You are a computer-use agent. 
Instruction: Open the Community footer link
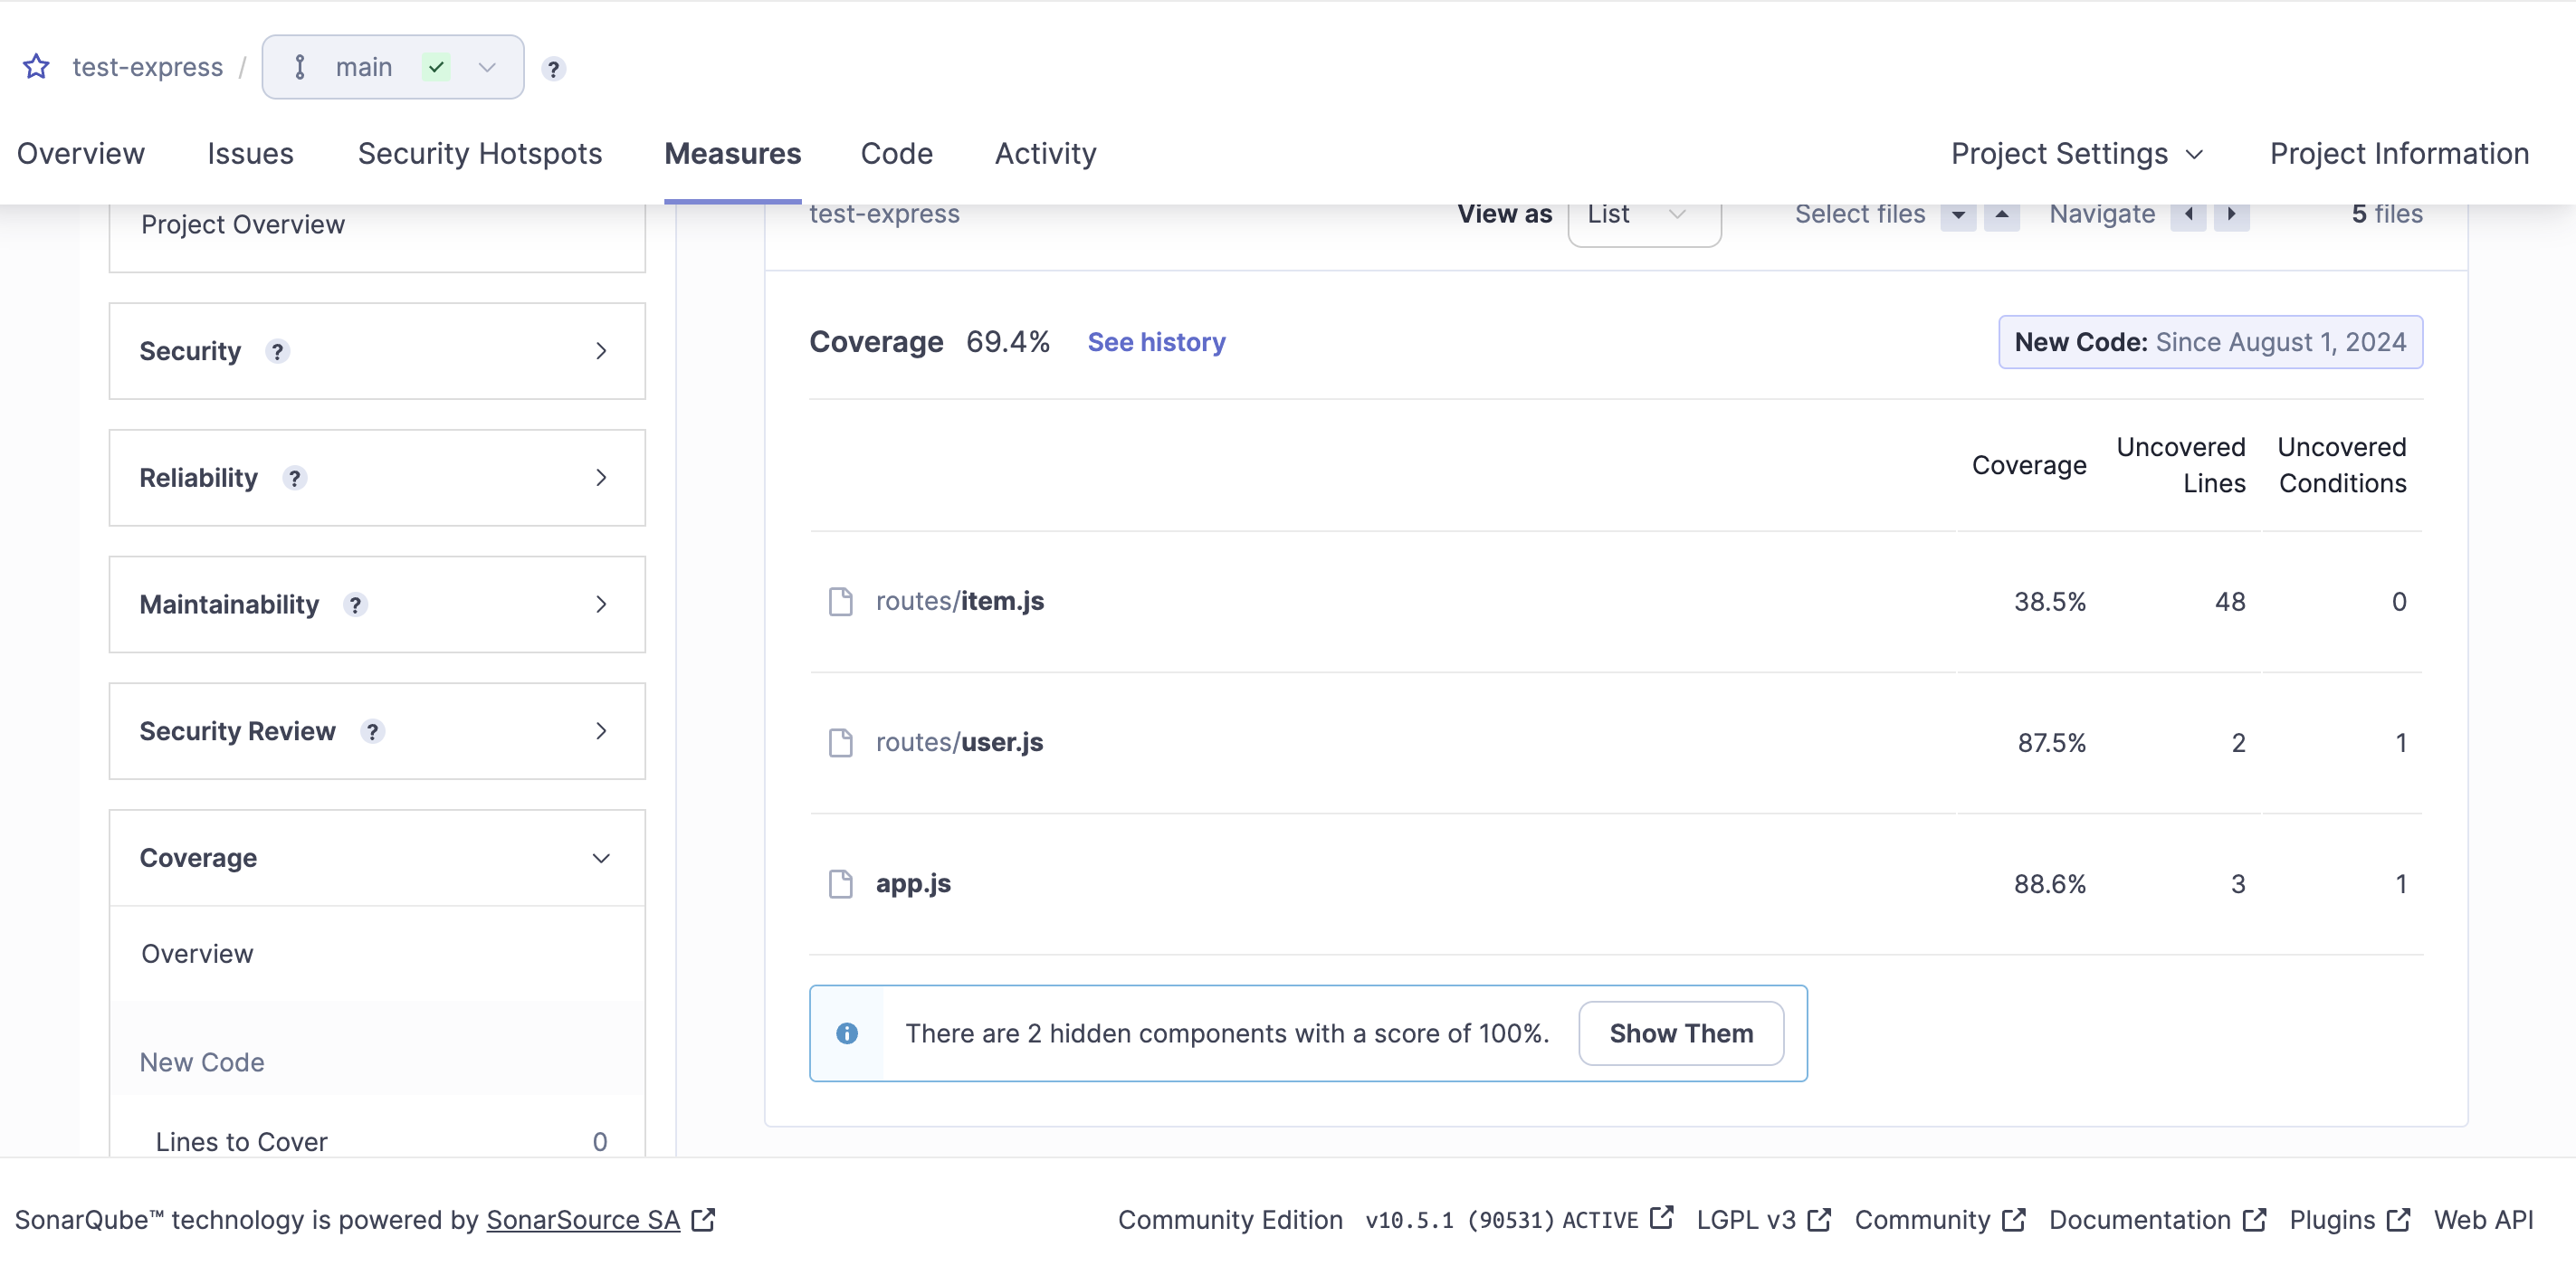pos(1940,1220)
